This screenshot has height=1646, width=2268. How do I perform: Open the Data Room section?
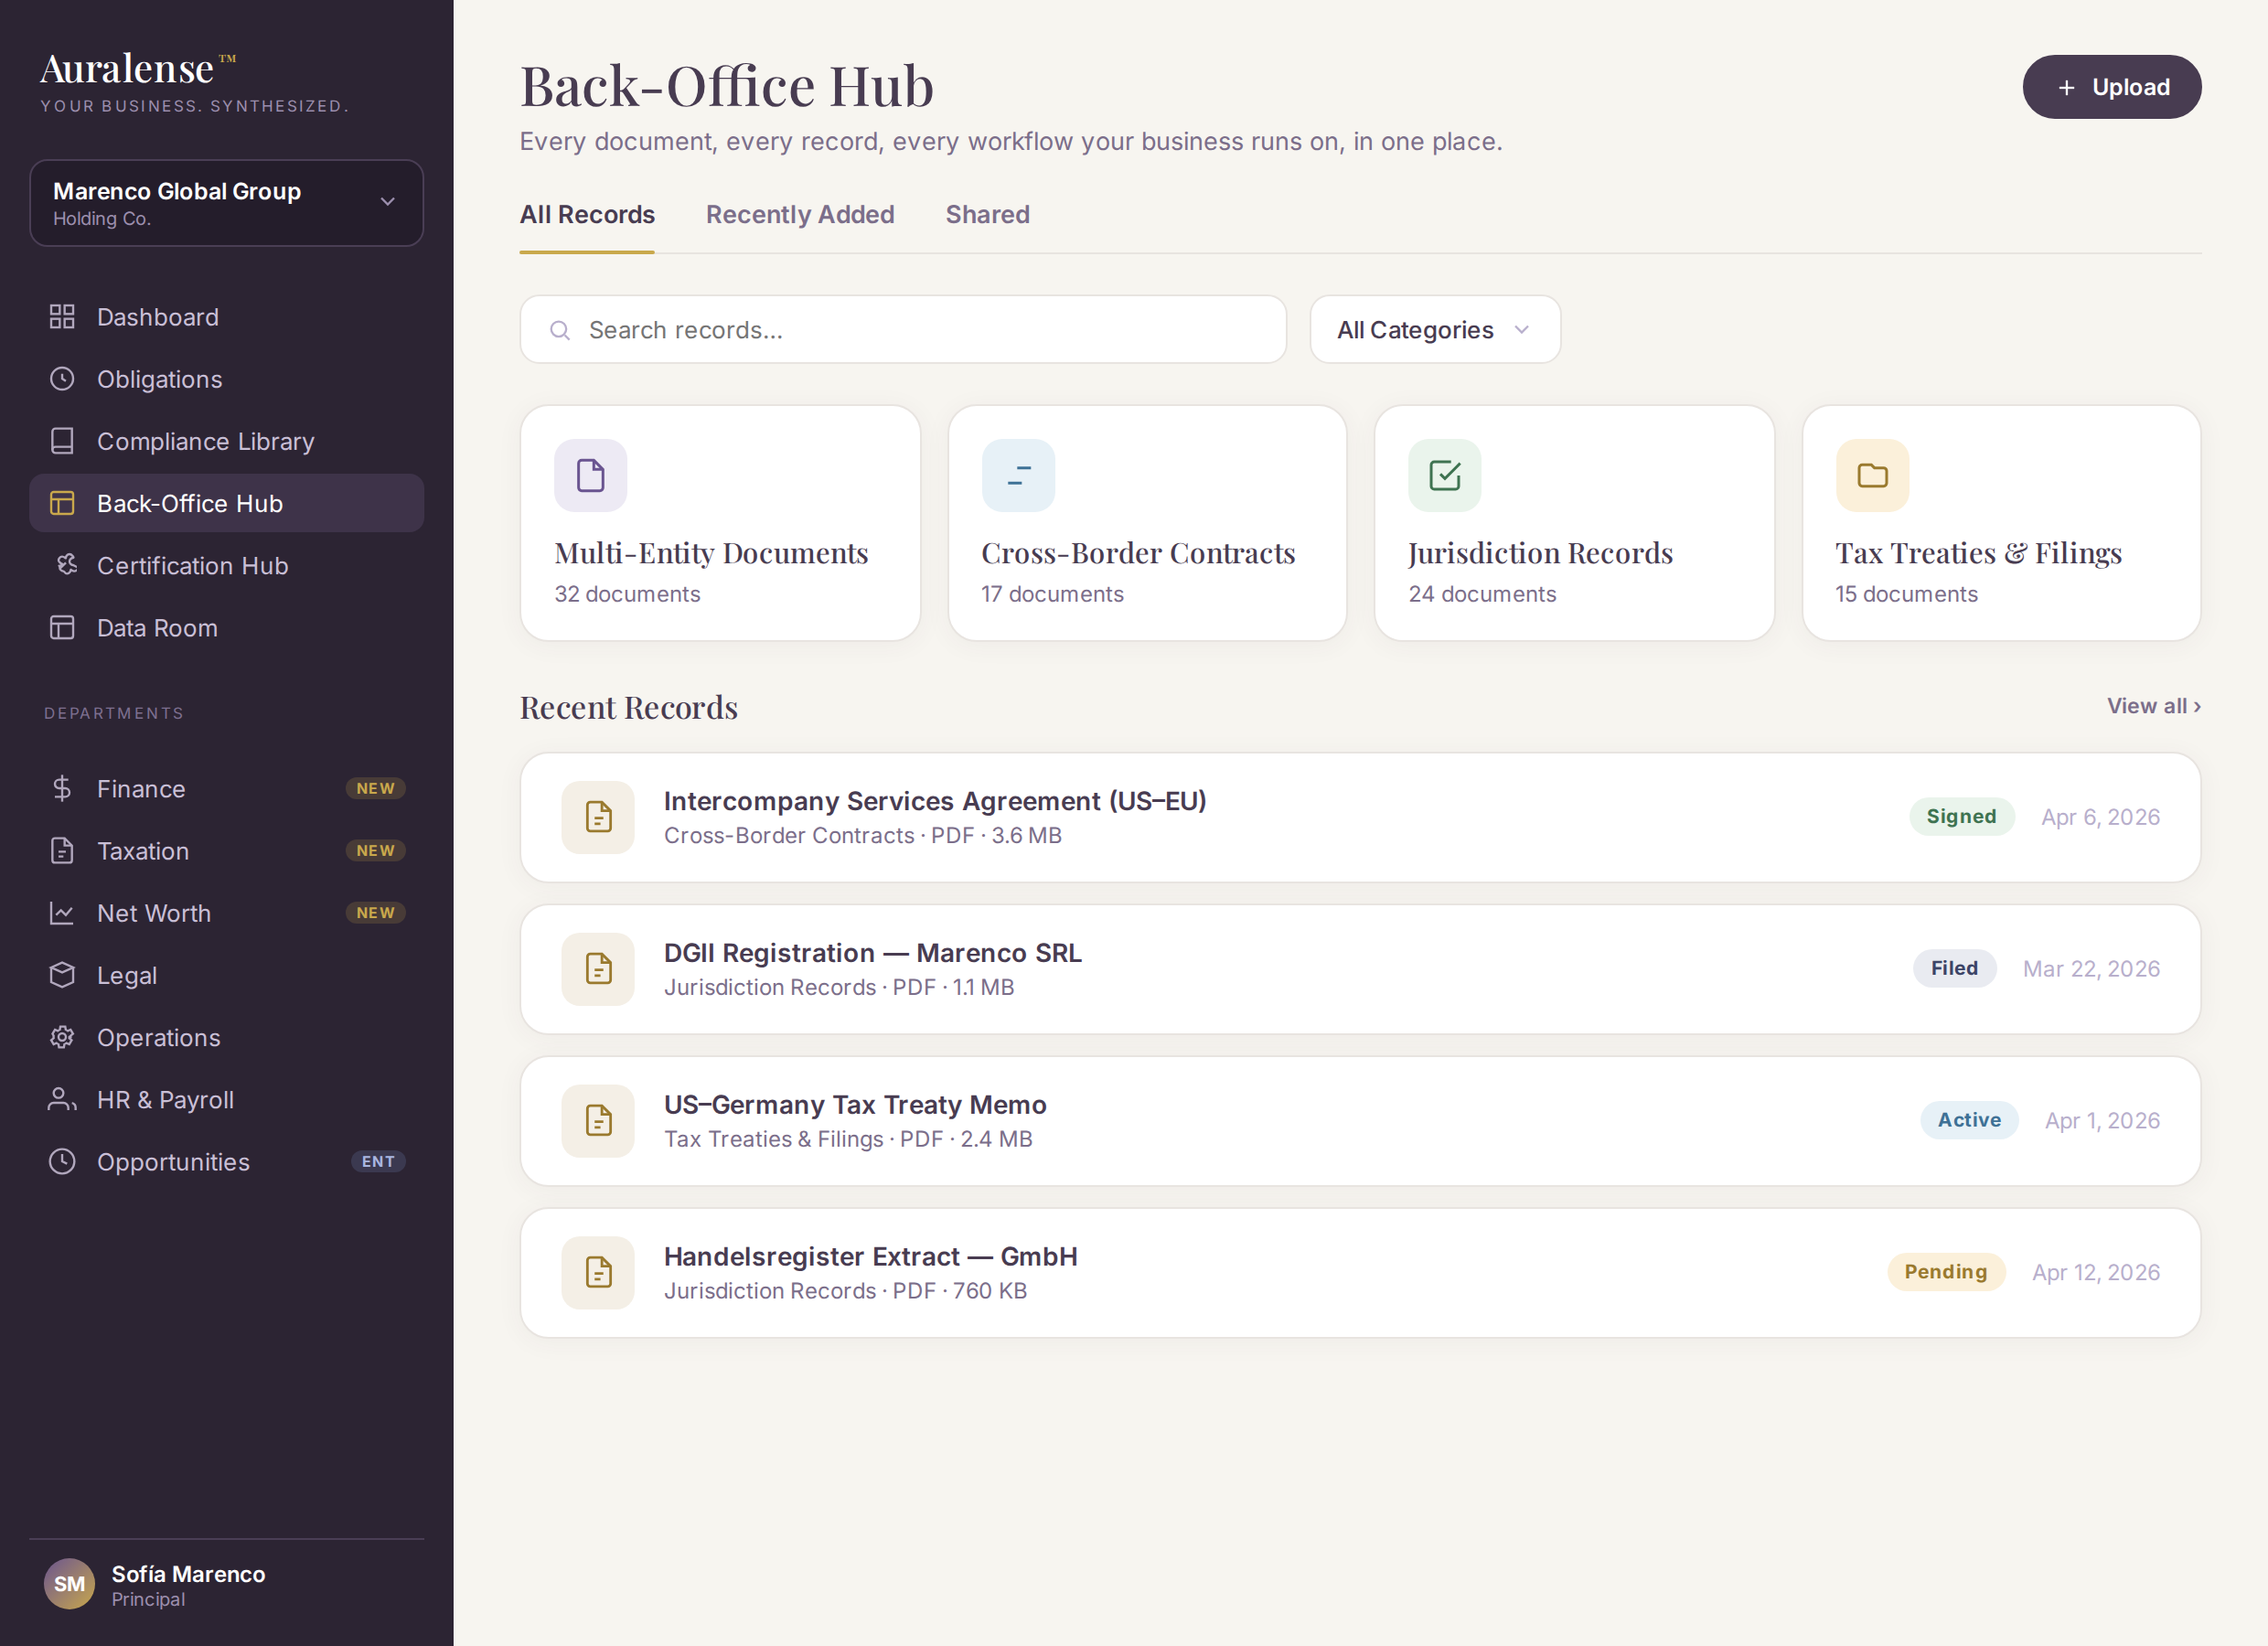point(227,628)
